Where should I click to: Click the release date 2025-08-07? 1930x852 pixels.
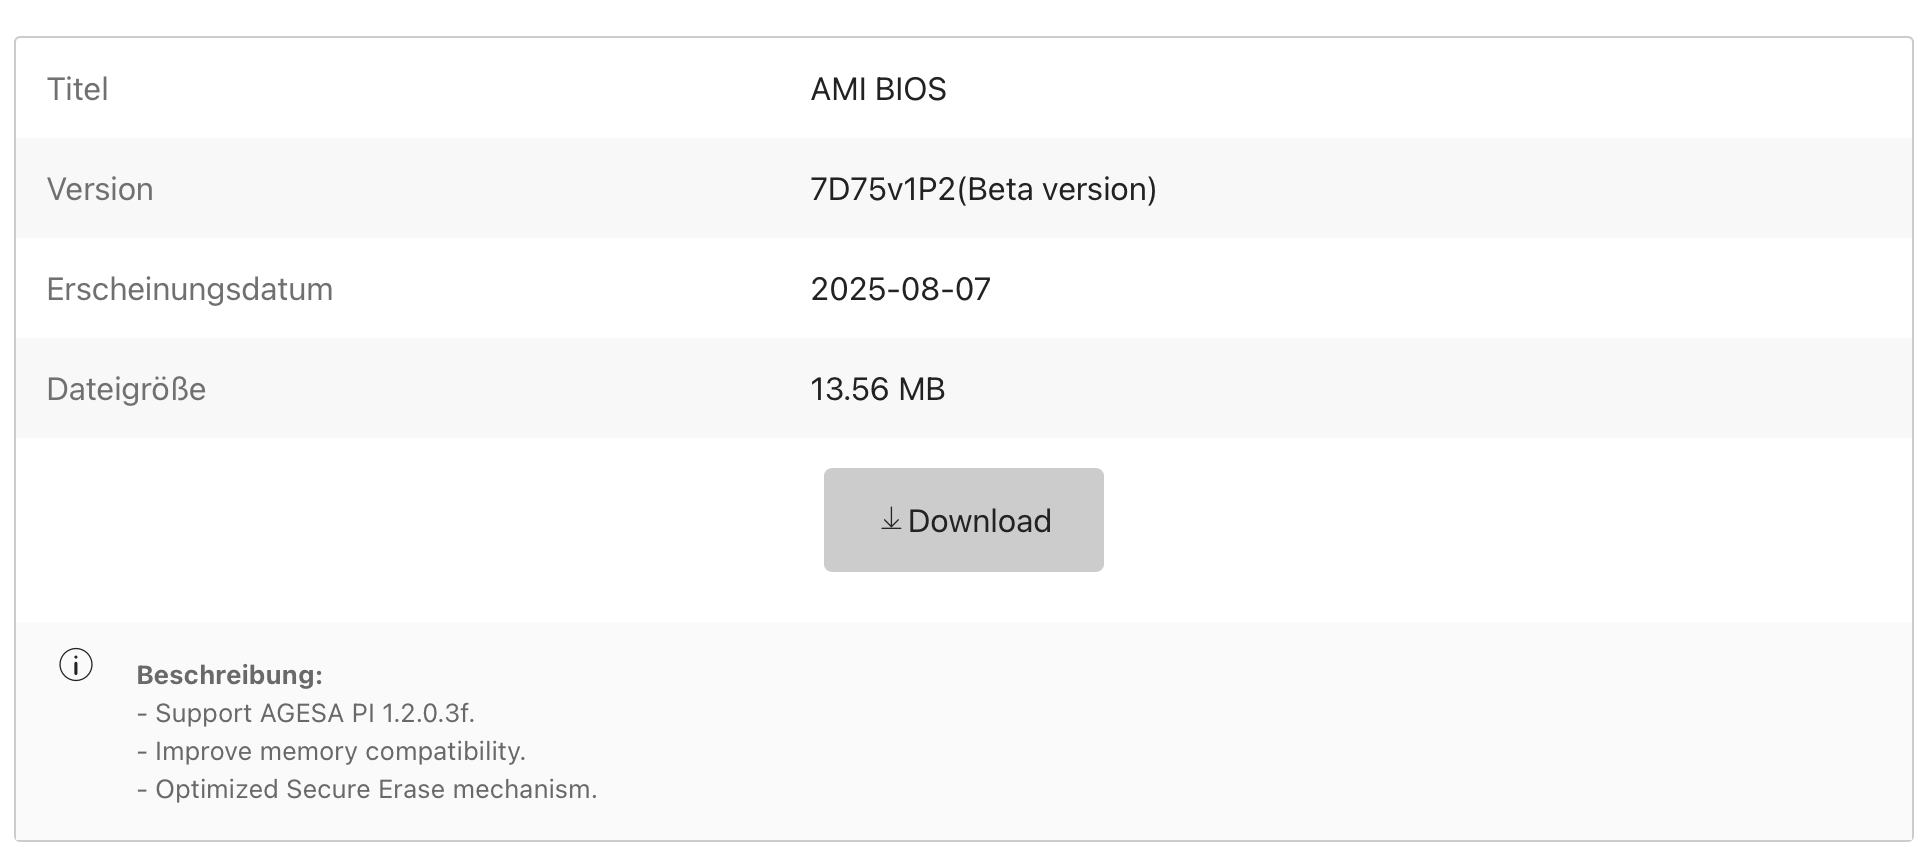[x=900, y=289]
